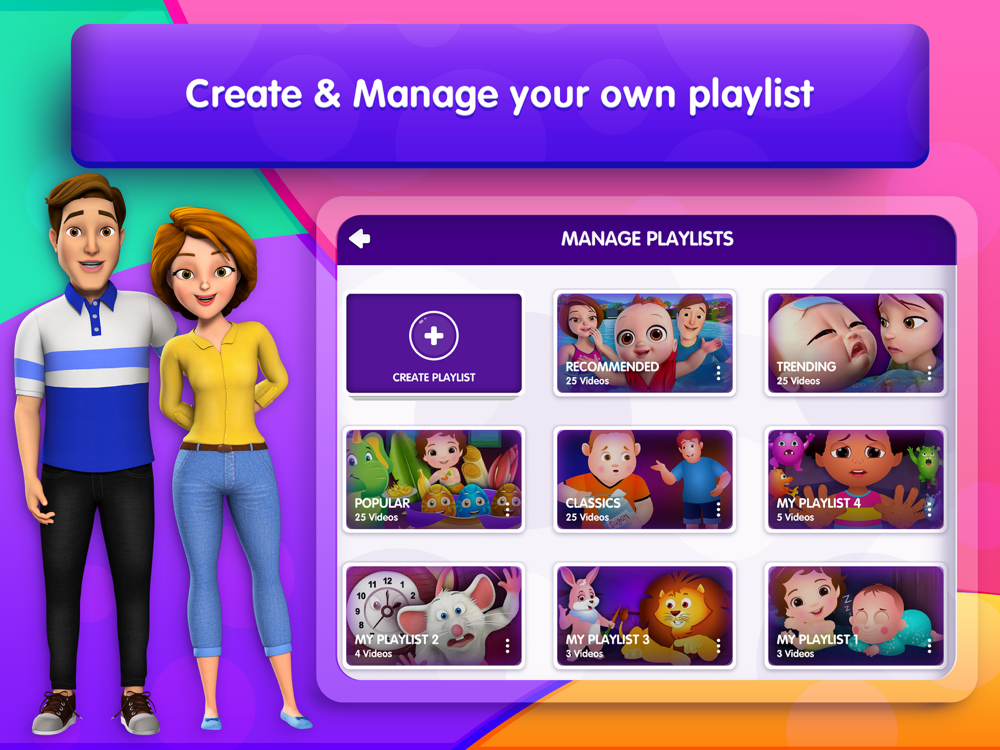Viewport: 1000px width, 750px height.
Task: Click the 'CREATE PLAYLIST' label text
Action: (434, 378)
